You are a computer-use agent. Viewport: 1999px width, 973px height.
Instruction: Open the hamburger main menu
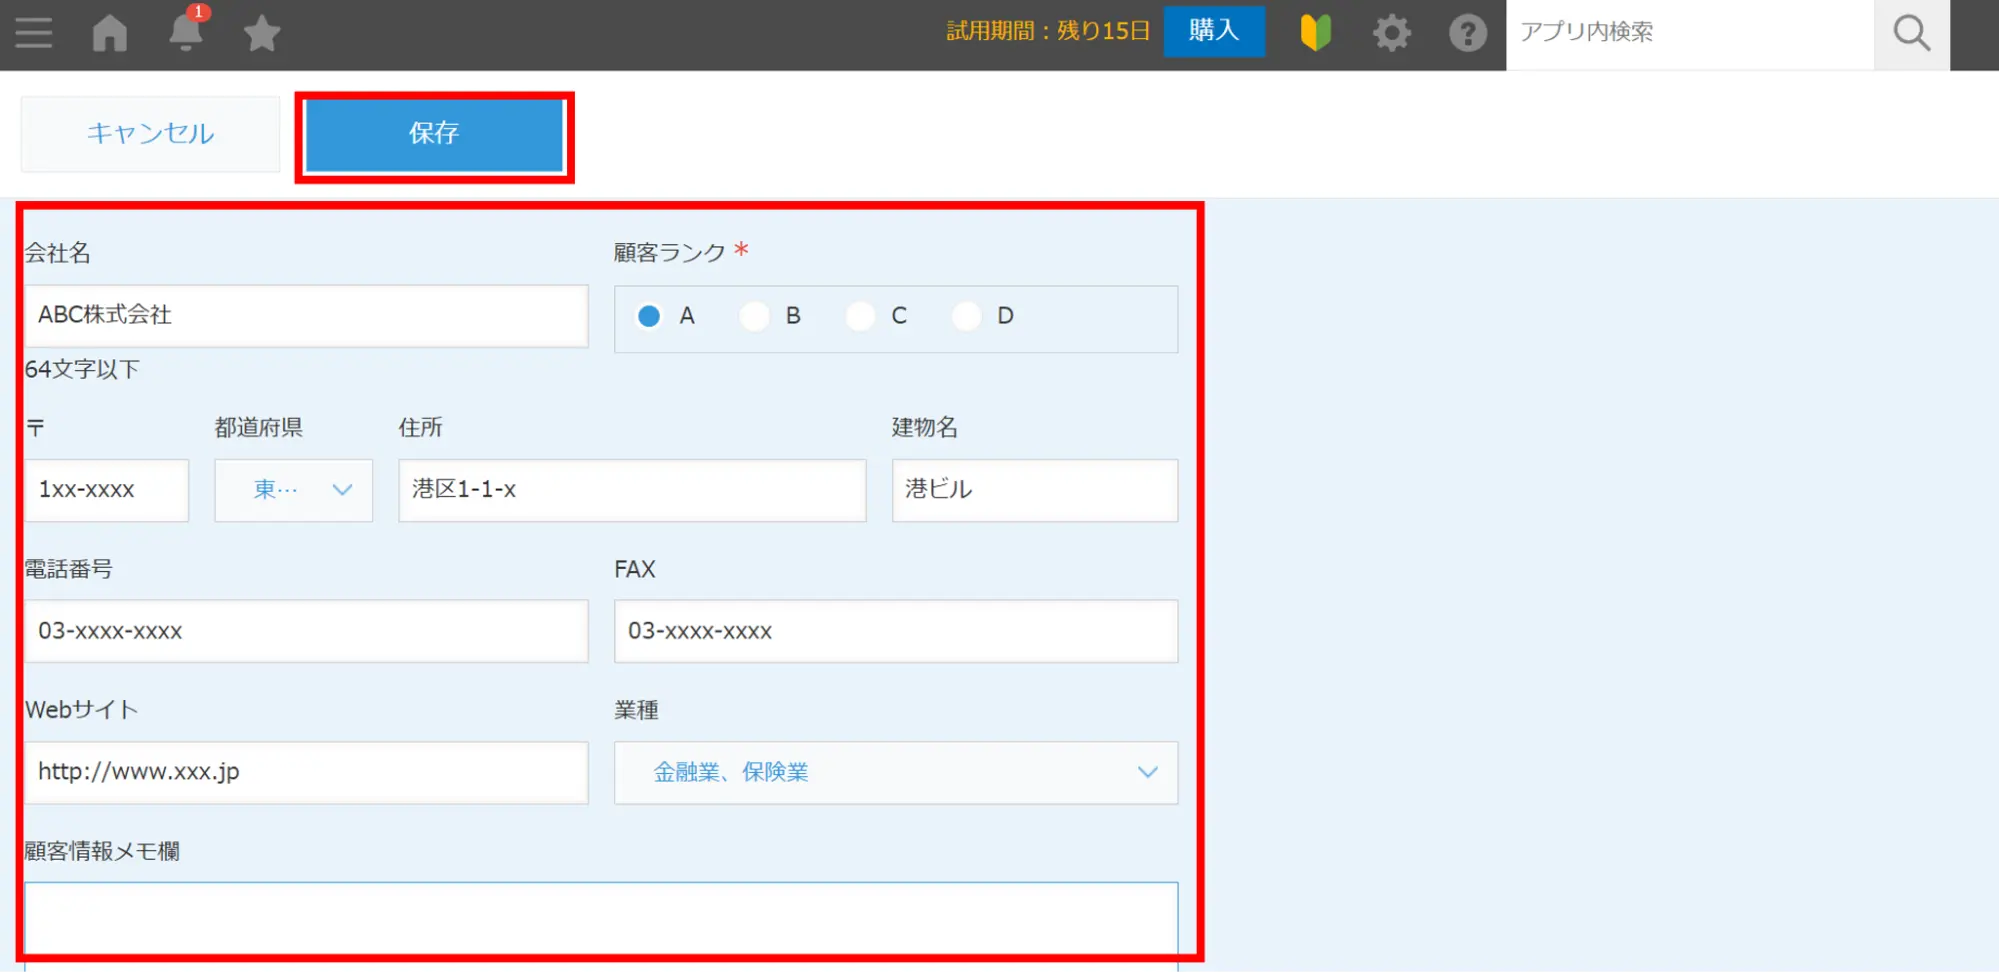coord(34,33)
